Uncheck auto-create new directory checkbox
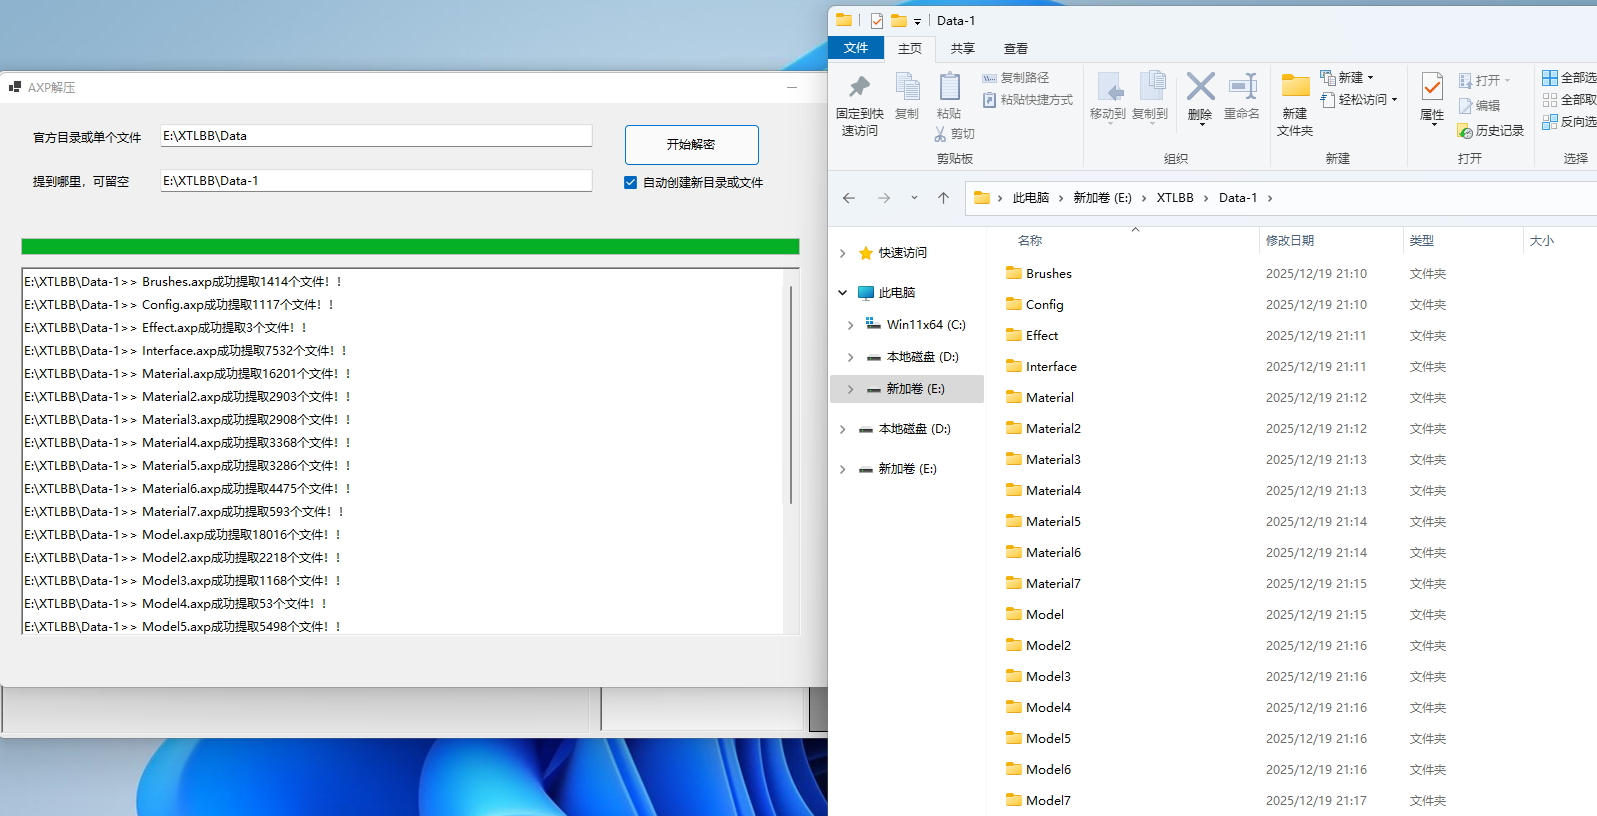1597x816 pixels. point(630,183)
